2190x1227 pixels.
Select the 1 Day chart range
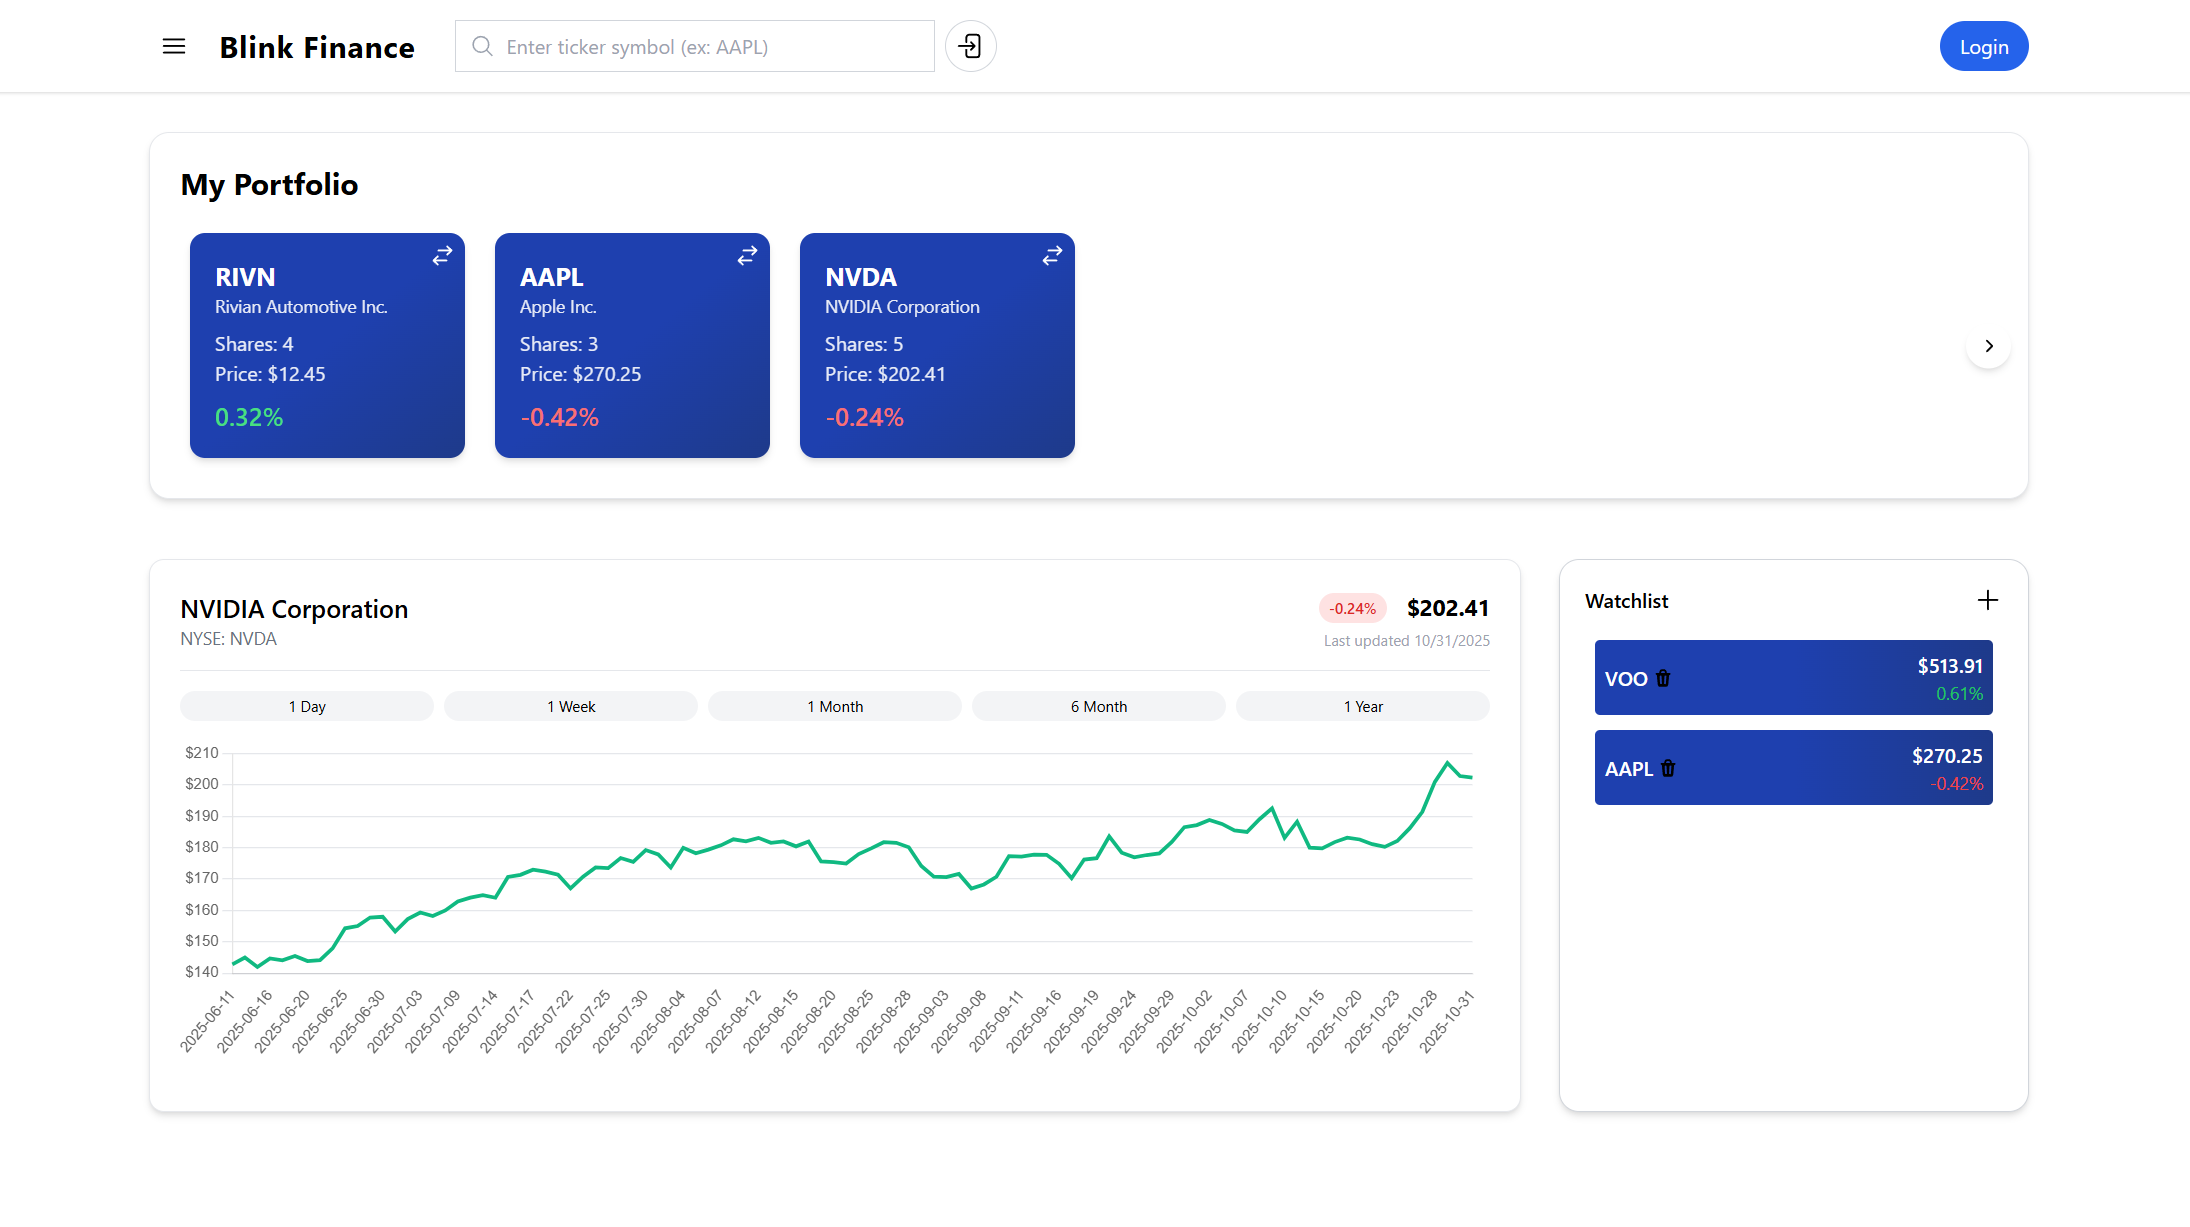coord(306,705)
